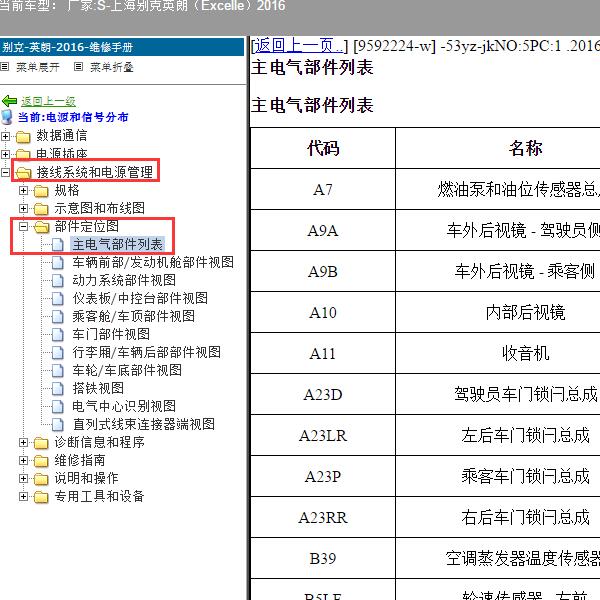Viewport: 600px width, 600px height.
Task: Click table cell A10
Action: [323, 313]
